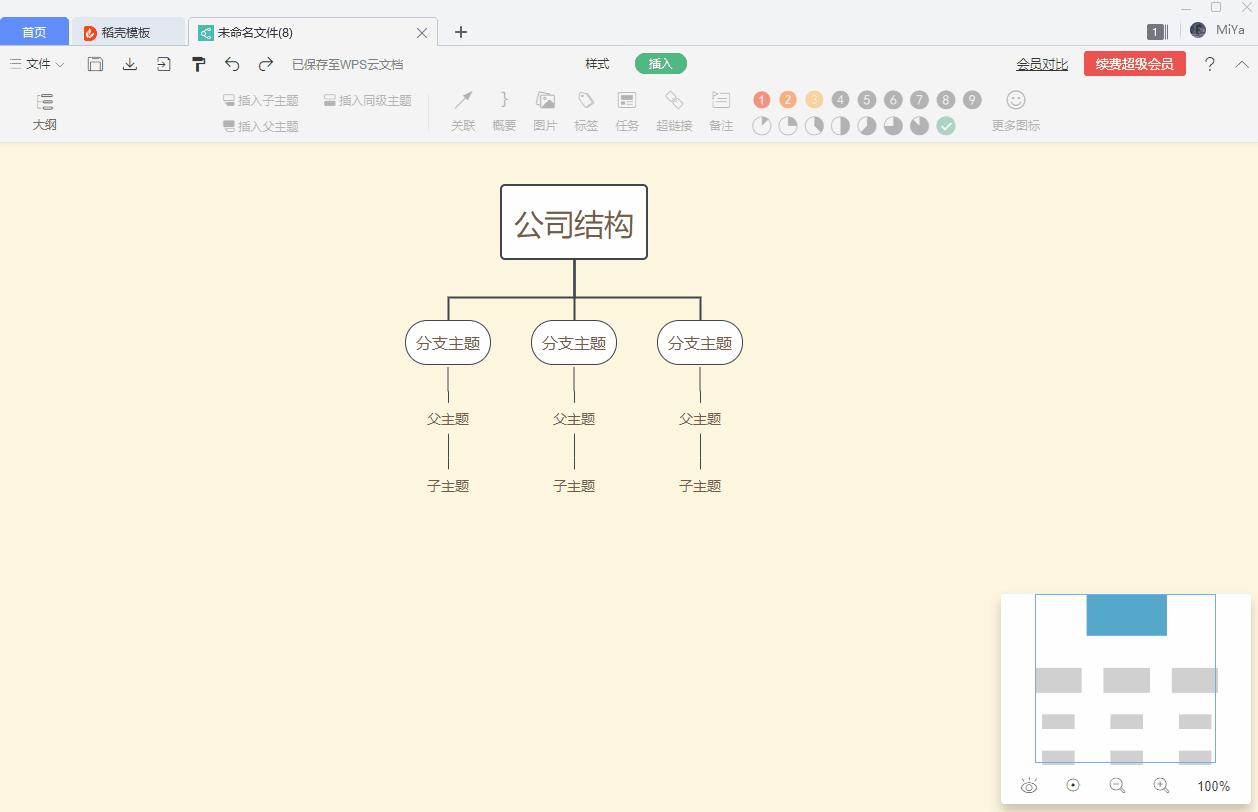Collapse the toolbar with the chevron
The height and width of the screenshot is (812, 1258).
[x=1242, y=63]
